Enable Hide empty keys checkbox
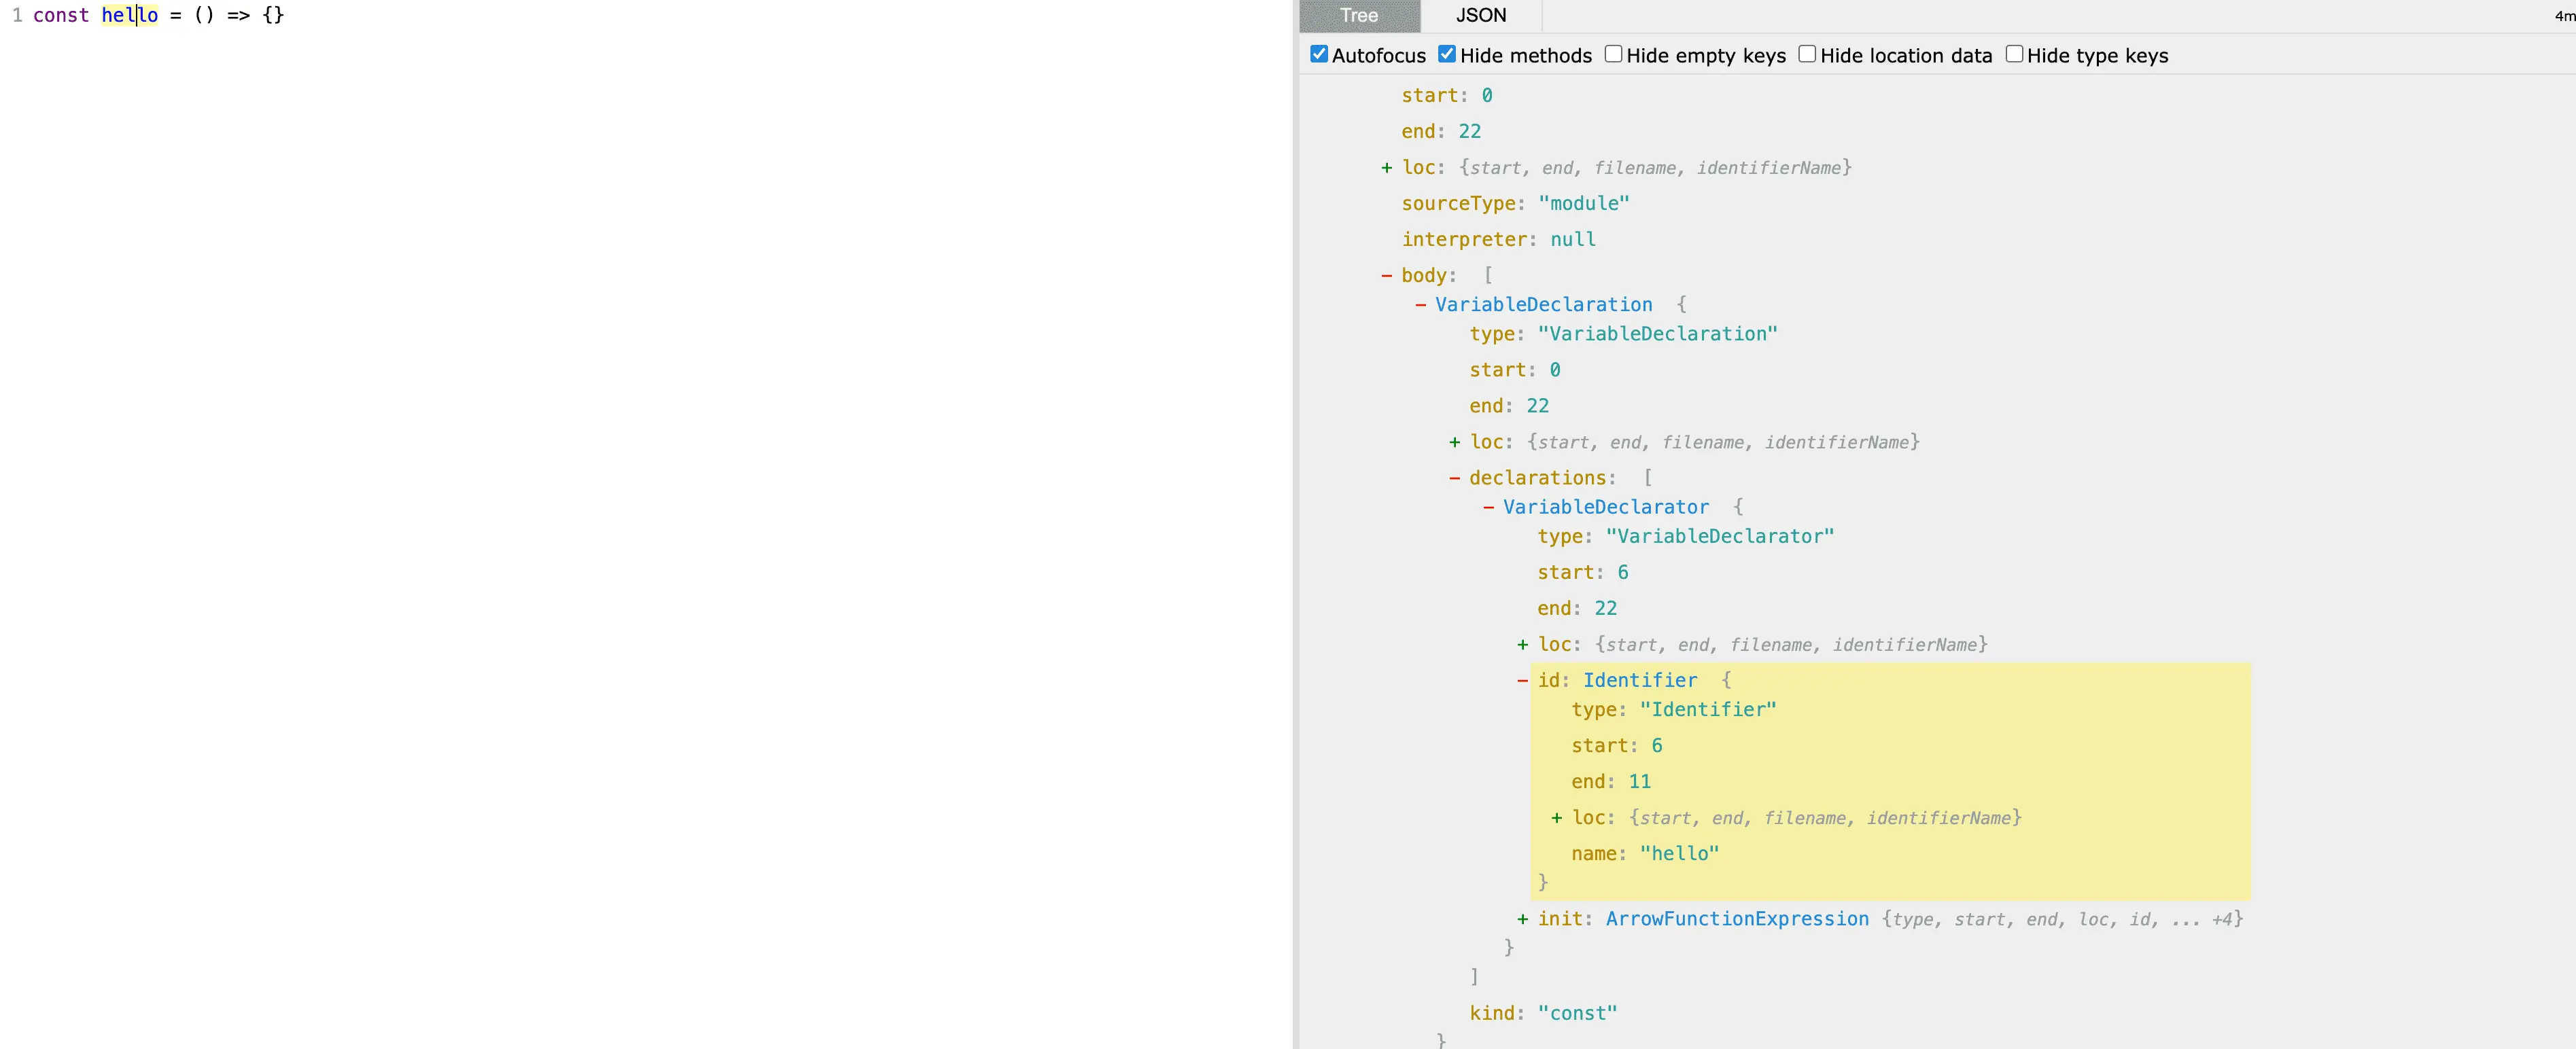Screen dimensions: 2576x1049 [x=1613, y=55]
